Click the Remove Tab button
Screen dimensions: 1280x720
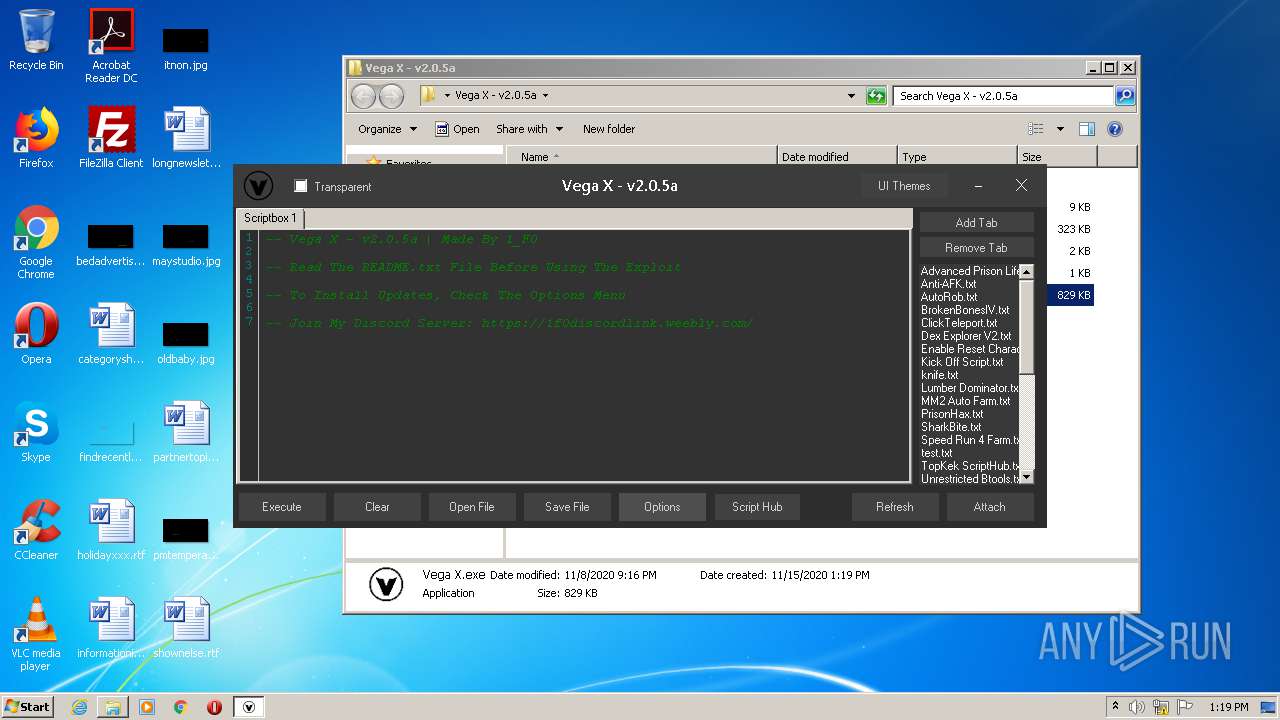[976, 248]
